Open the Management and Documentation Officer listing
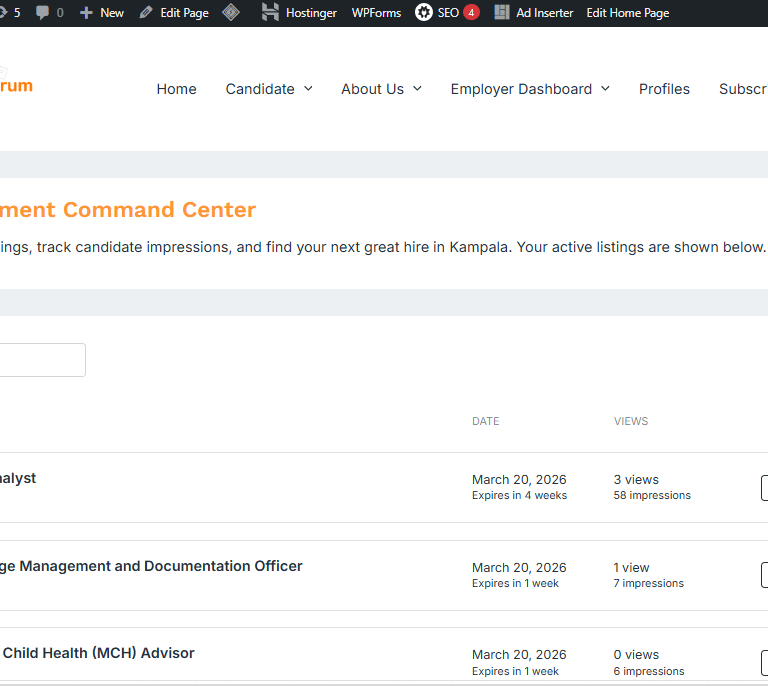The height and width of the screenshot is (686, 768). click(151, 566)
